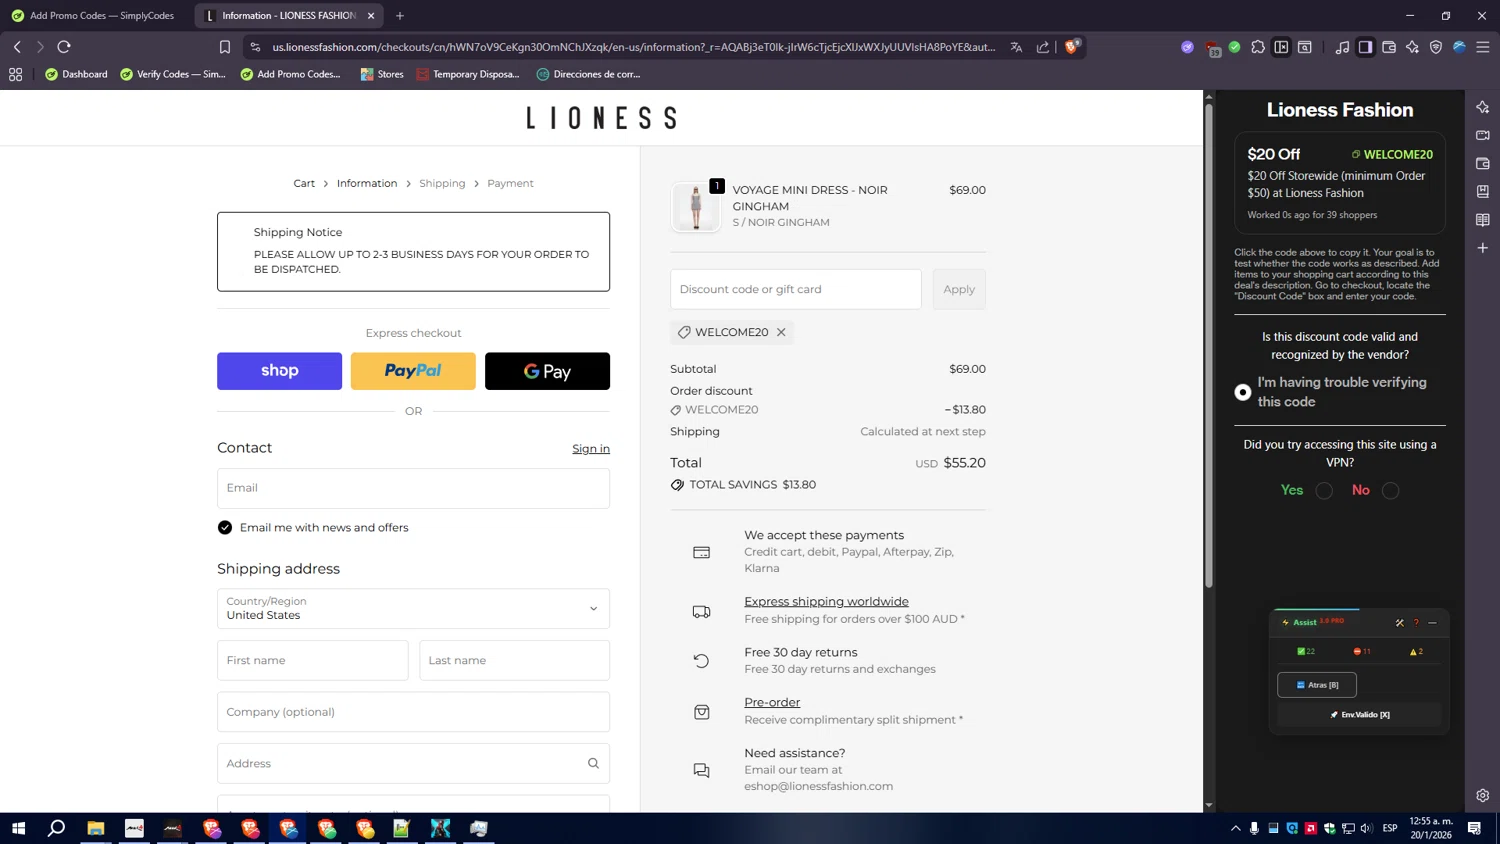Open Direcciones de correo bookmark
The image size is (1500, 844).
coord(589,74)
